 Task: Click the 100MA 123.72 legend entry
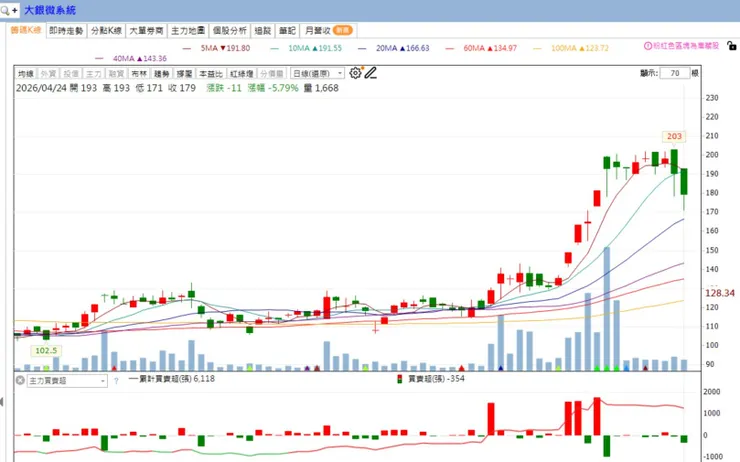[x=571, y=48]
